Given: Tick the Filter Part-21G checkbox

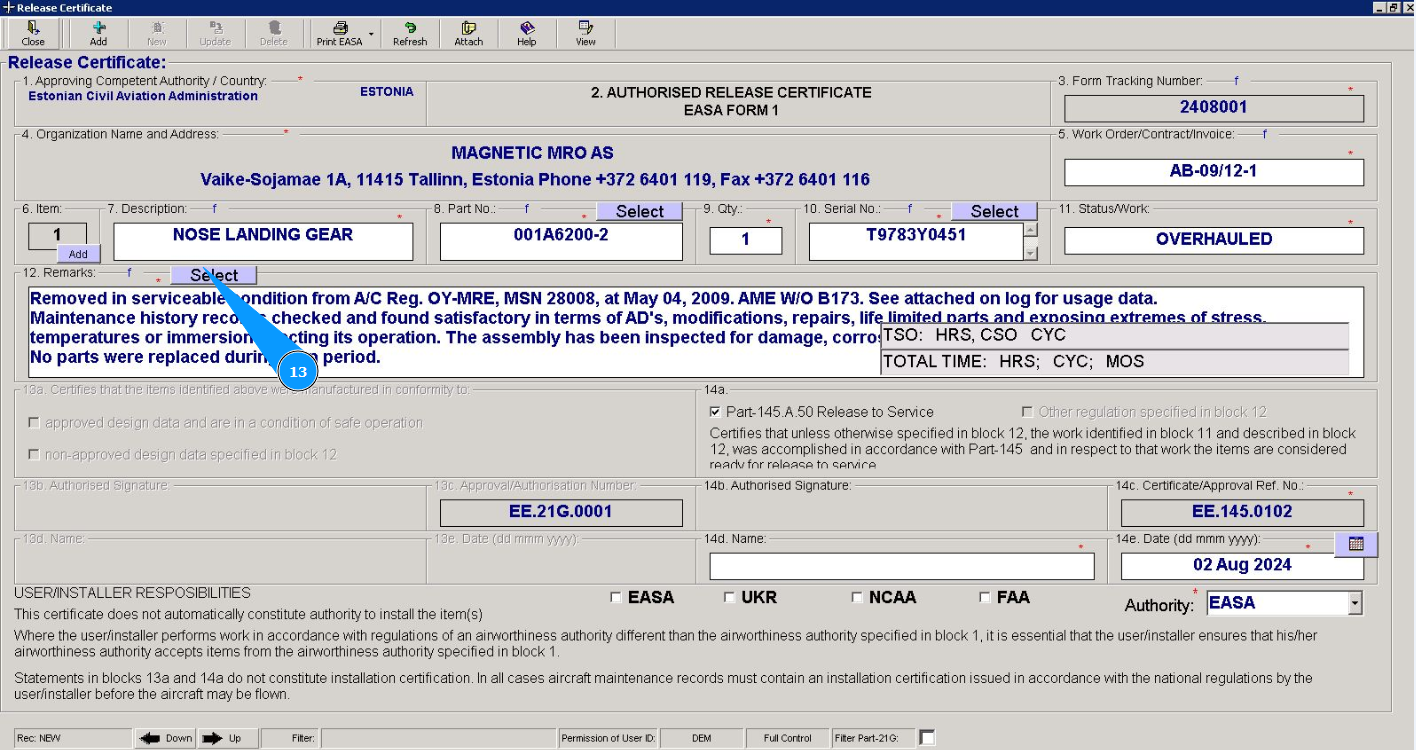Looking at the screenshot, I should [927, 738].
